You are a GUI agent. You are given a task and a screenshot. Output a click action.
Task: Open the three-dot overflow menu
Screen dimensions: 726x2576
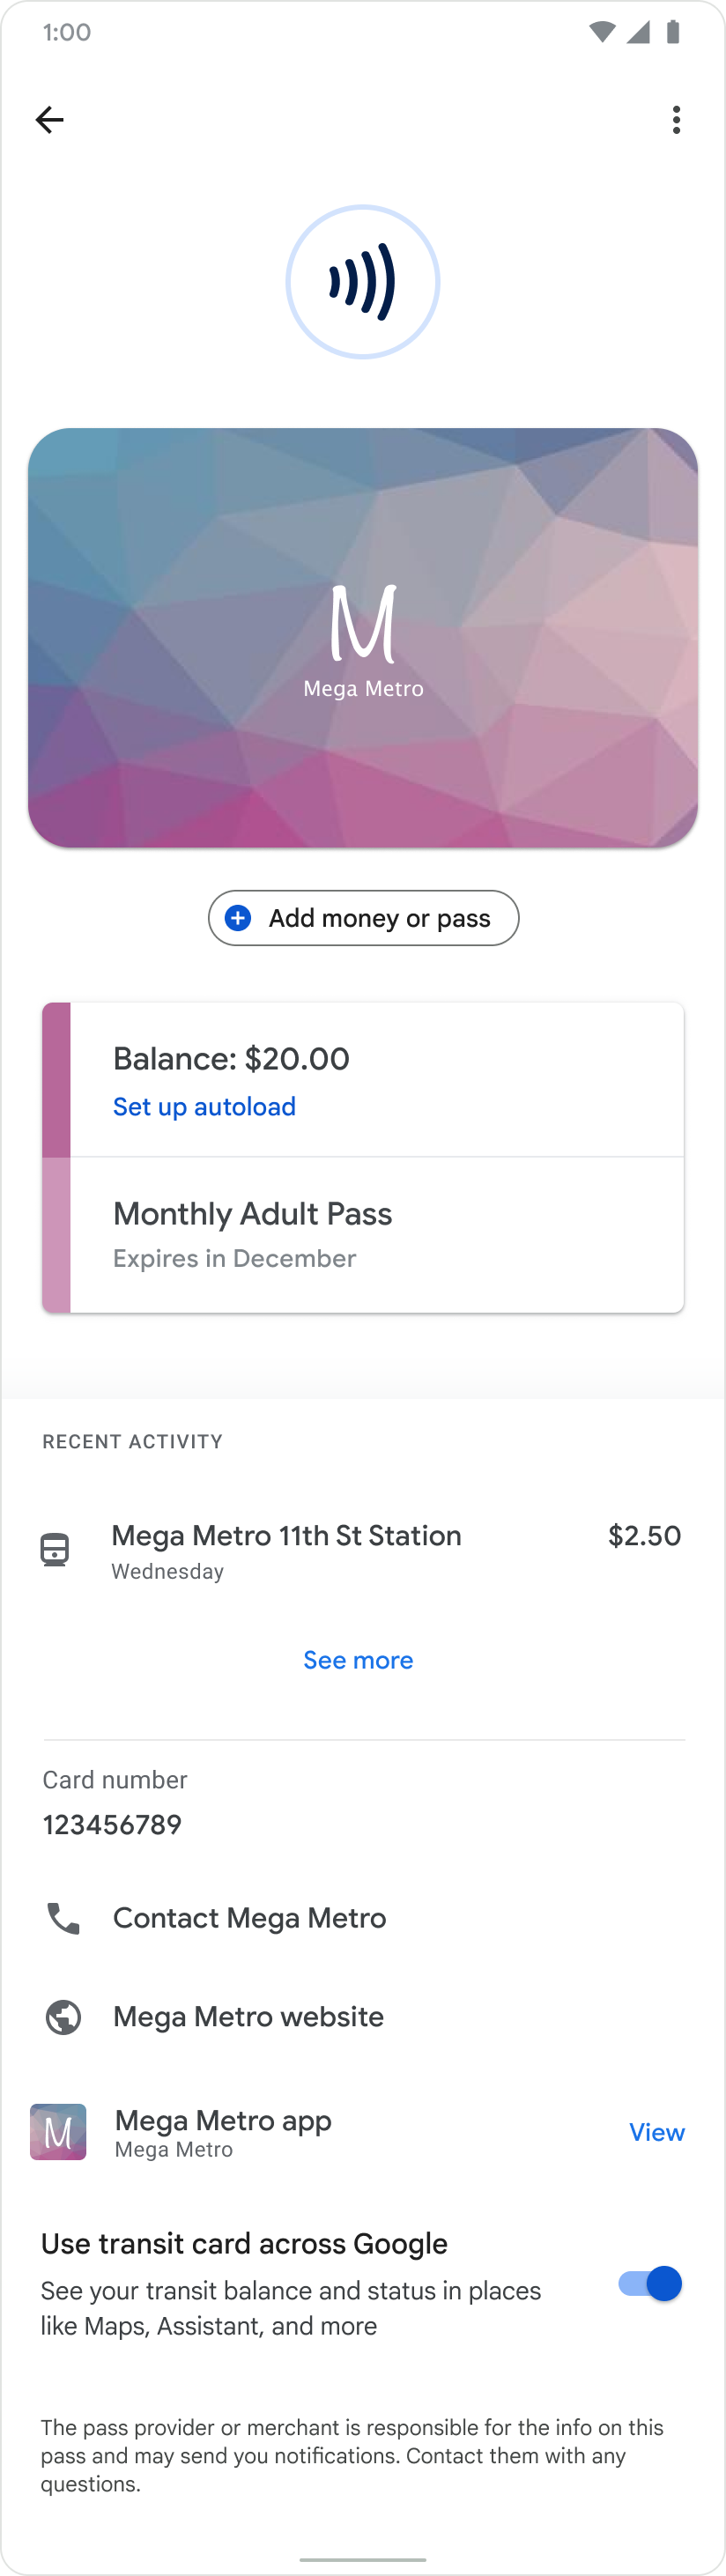point(677,120)
